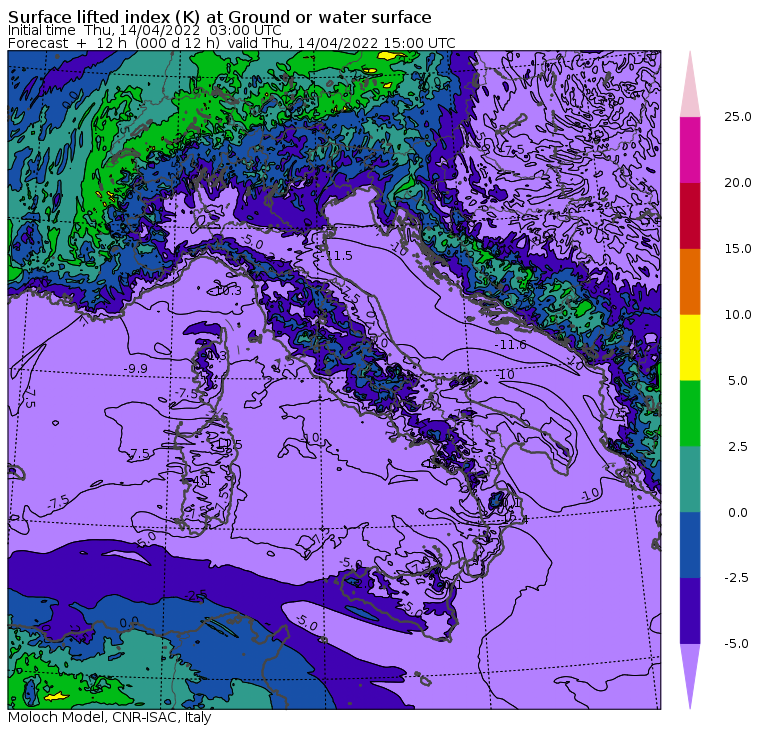Click the blue -2.5 to 0 legend band
Screen dimensions: 760x731
click(690, 545)
